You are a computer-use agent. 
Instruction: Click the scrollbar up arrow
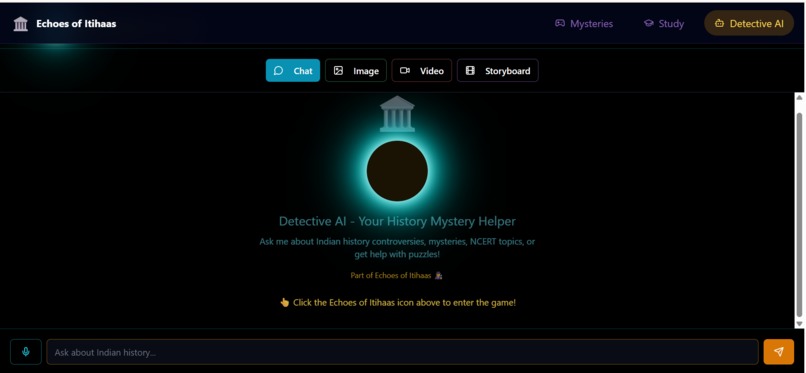tap(799, 98)
